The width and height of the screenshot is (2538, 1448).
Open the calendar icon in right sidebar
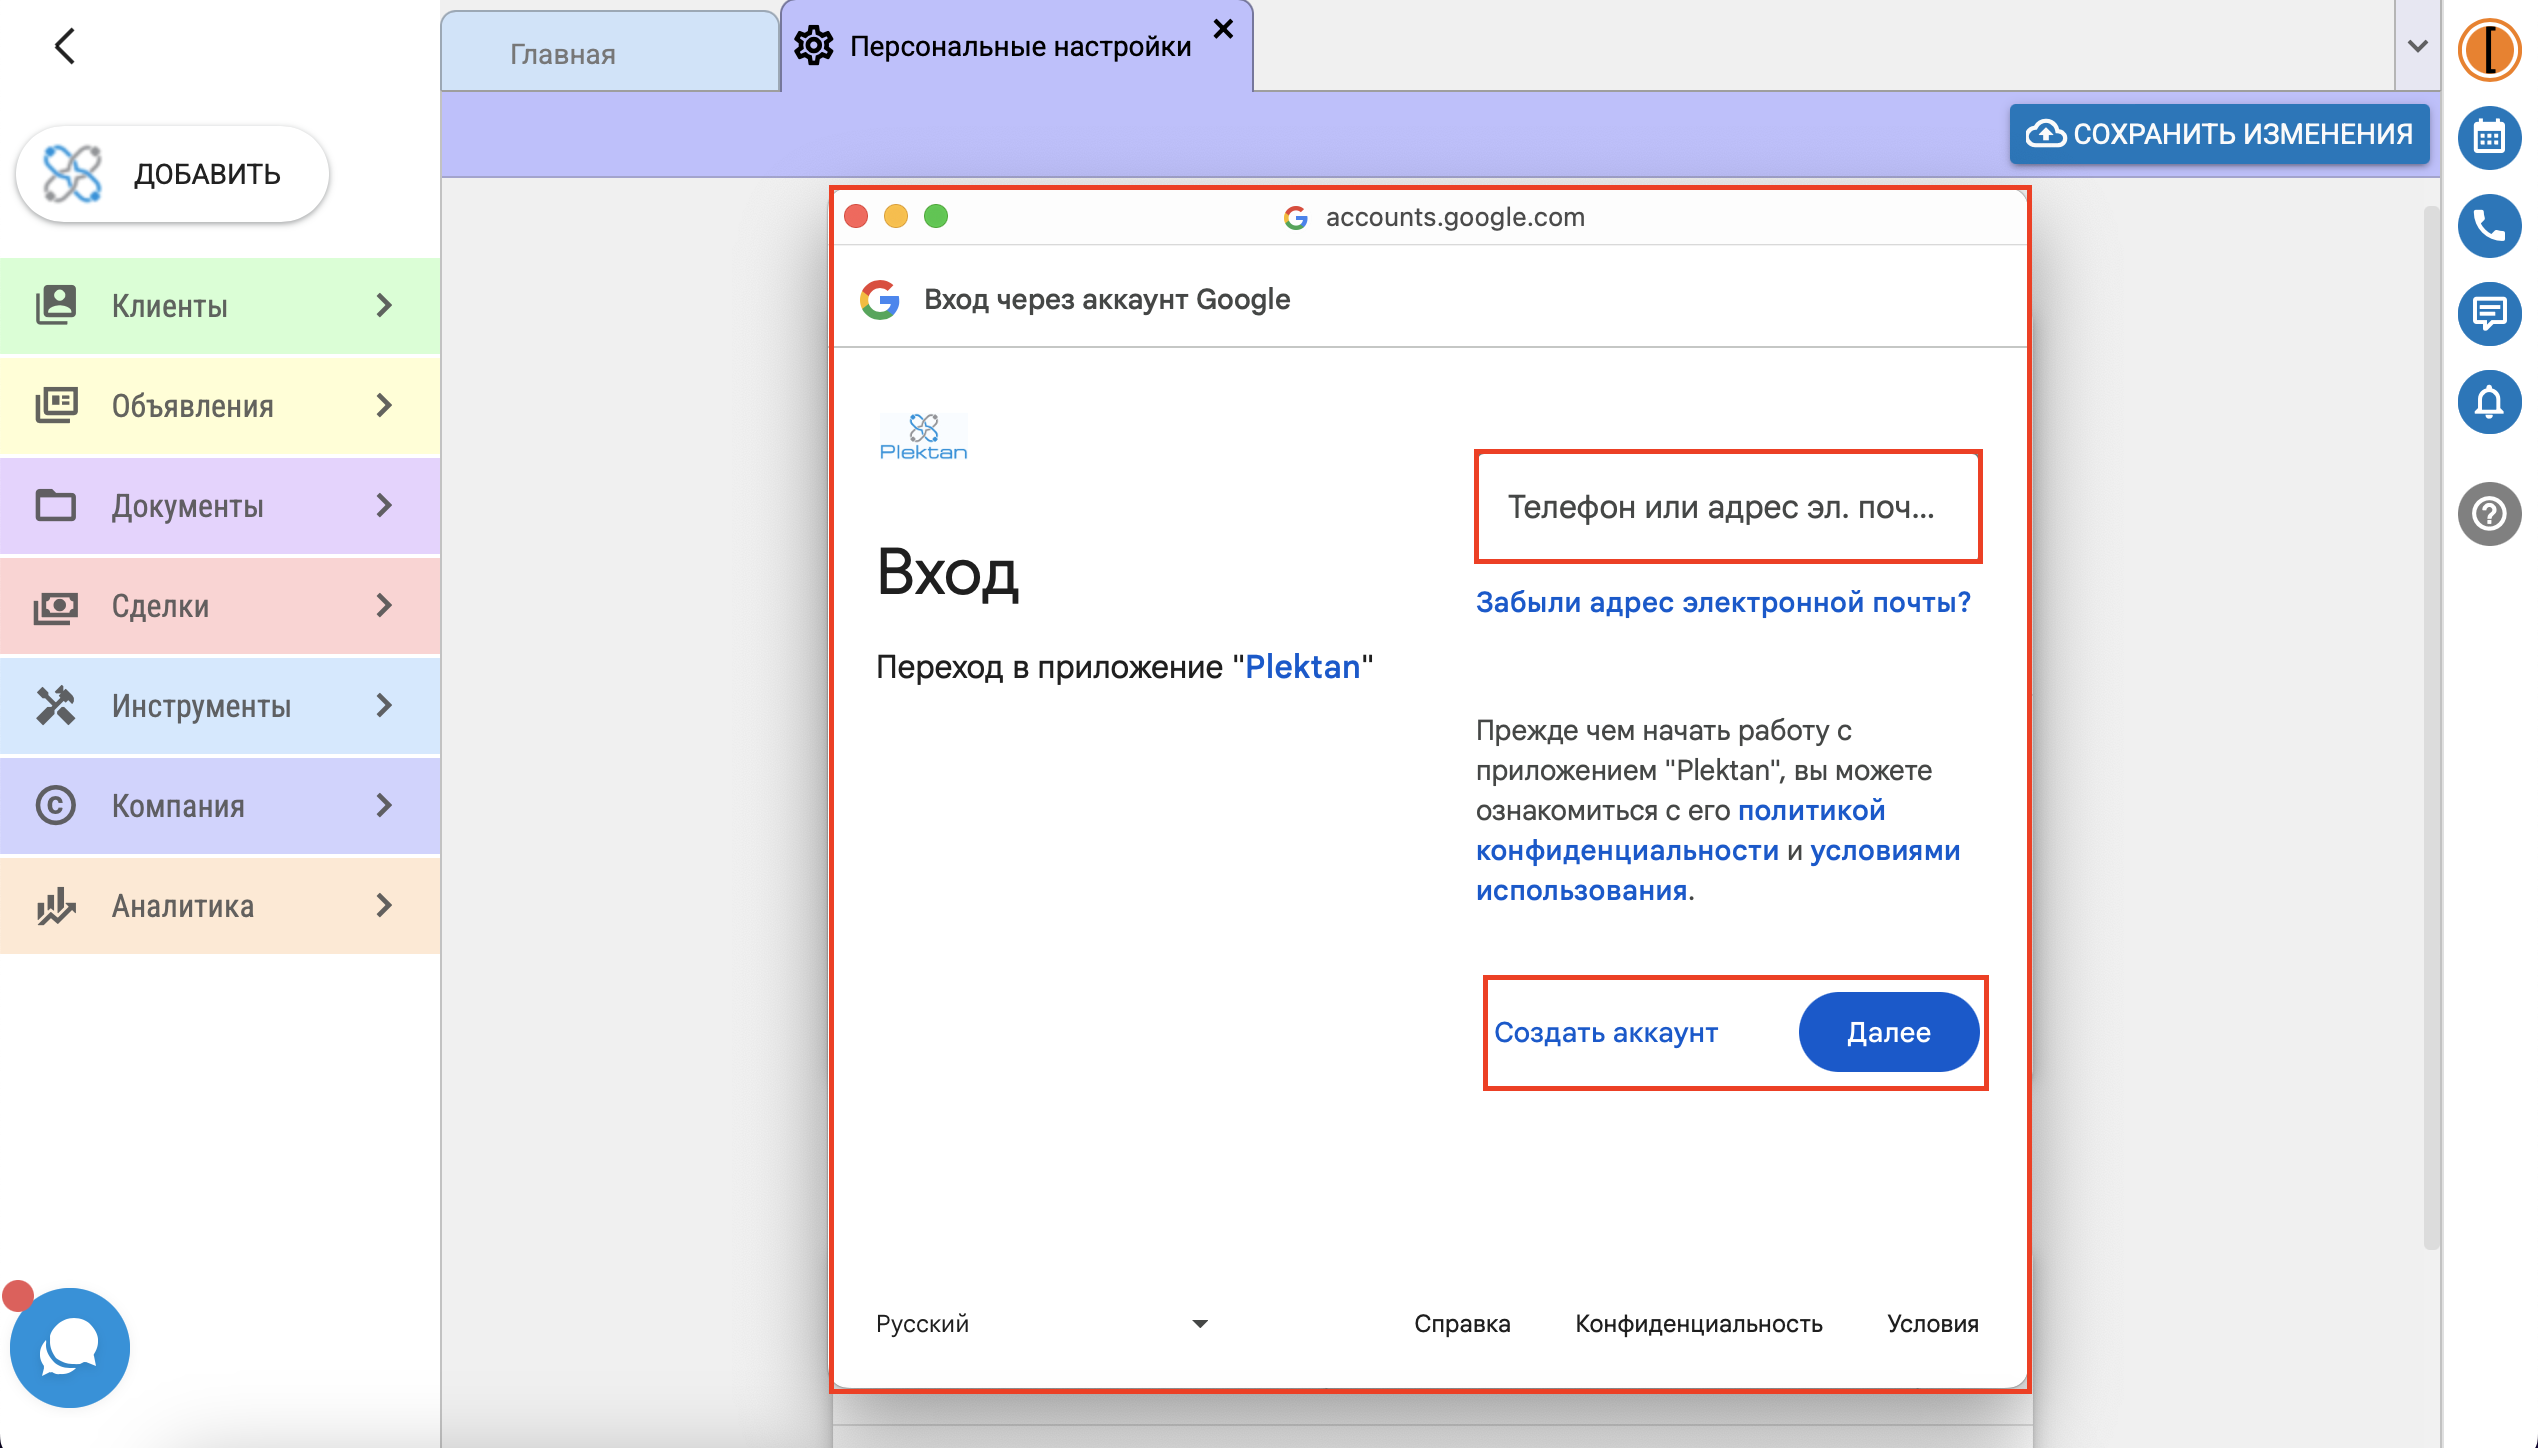[x=2488, y=137]
